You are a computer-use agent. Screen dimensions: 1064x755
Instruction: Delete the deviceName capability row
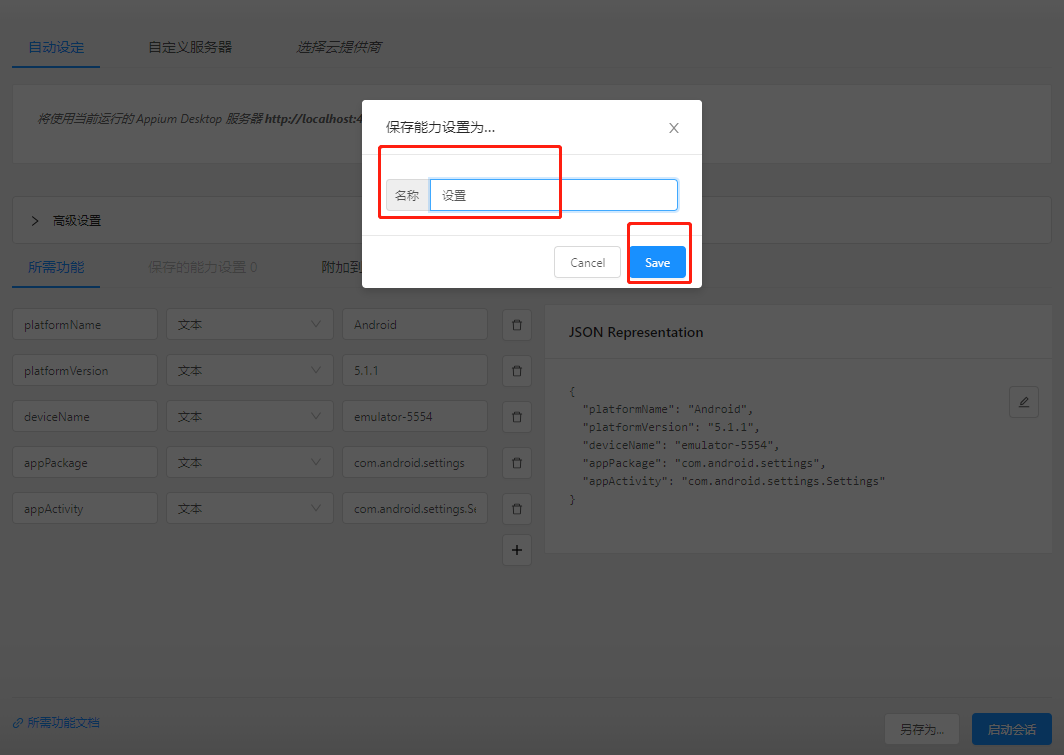tap(516, 417)
